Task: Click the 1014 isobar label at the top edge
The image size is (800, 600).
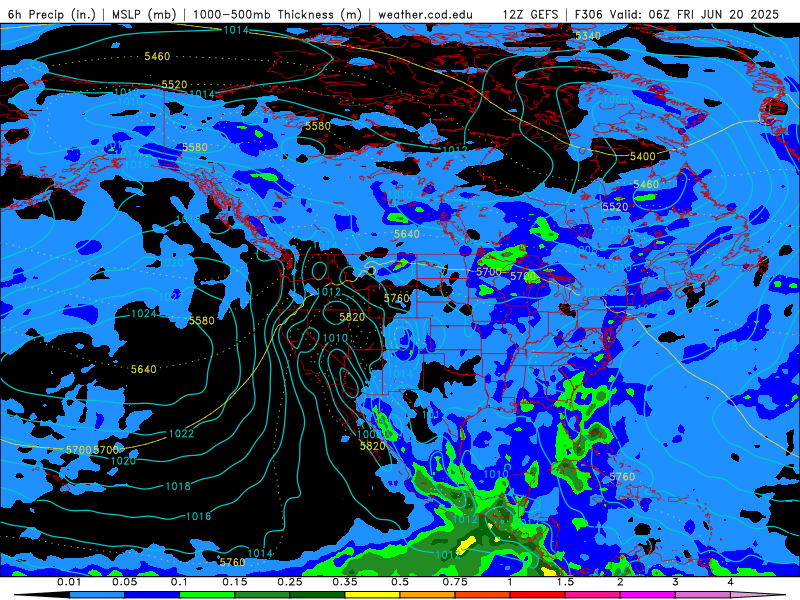Action: click(x=236, y=30)
